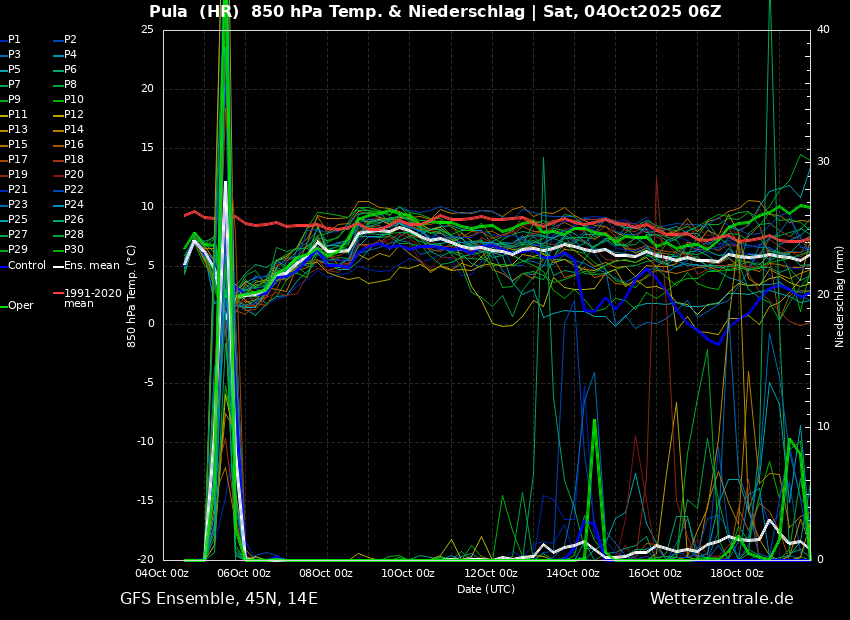Select the P16 legend entry
Image resolution: width=850 pixels, height=620 pixels.
coord(73,145)
